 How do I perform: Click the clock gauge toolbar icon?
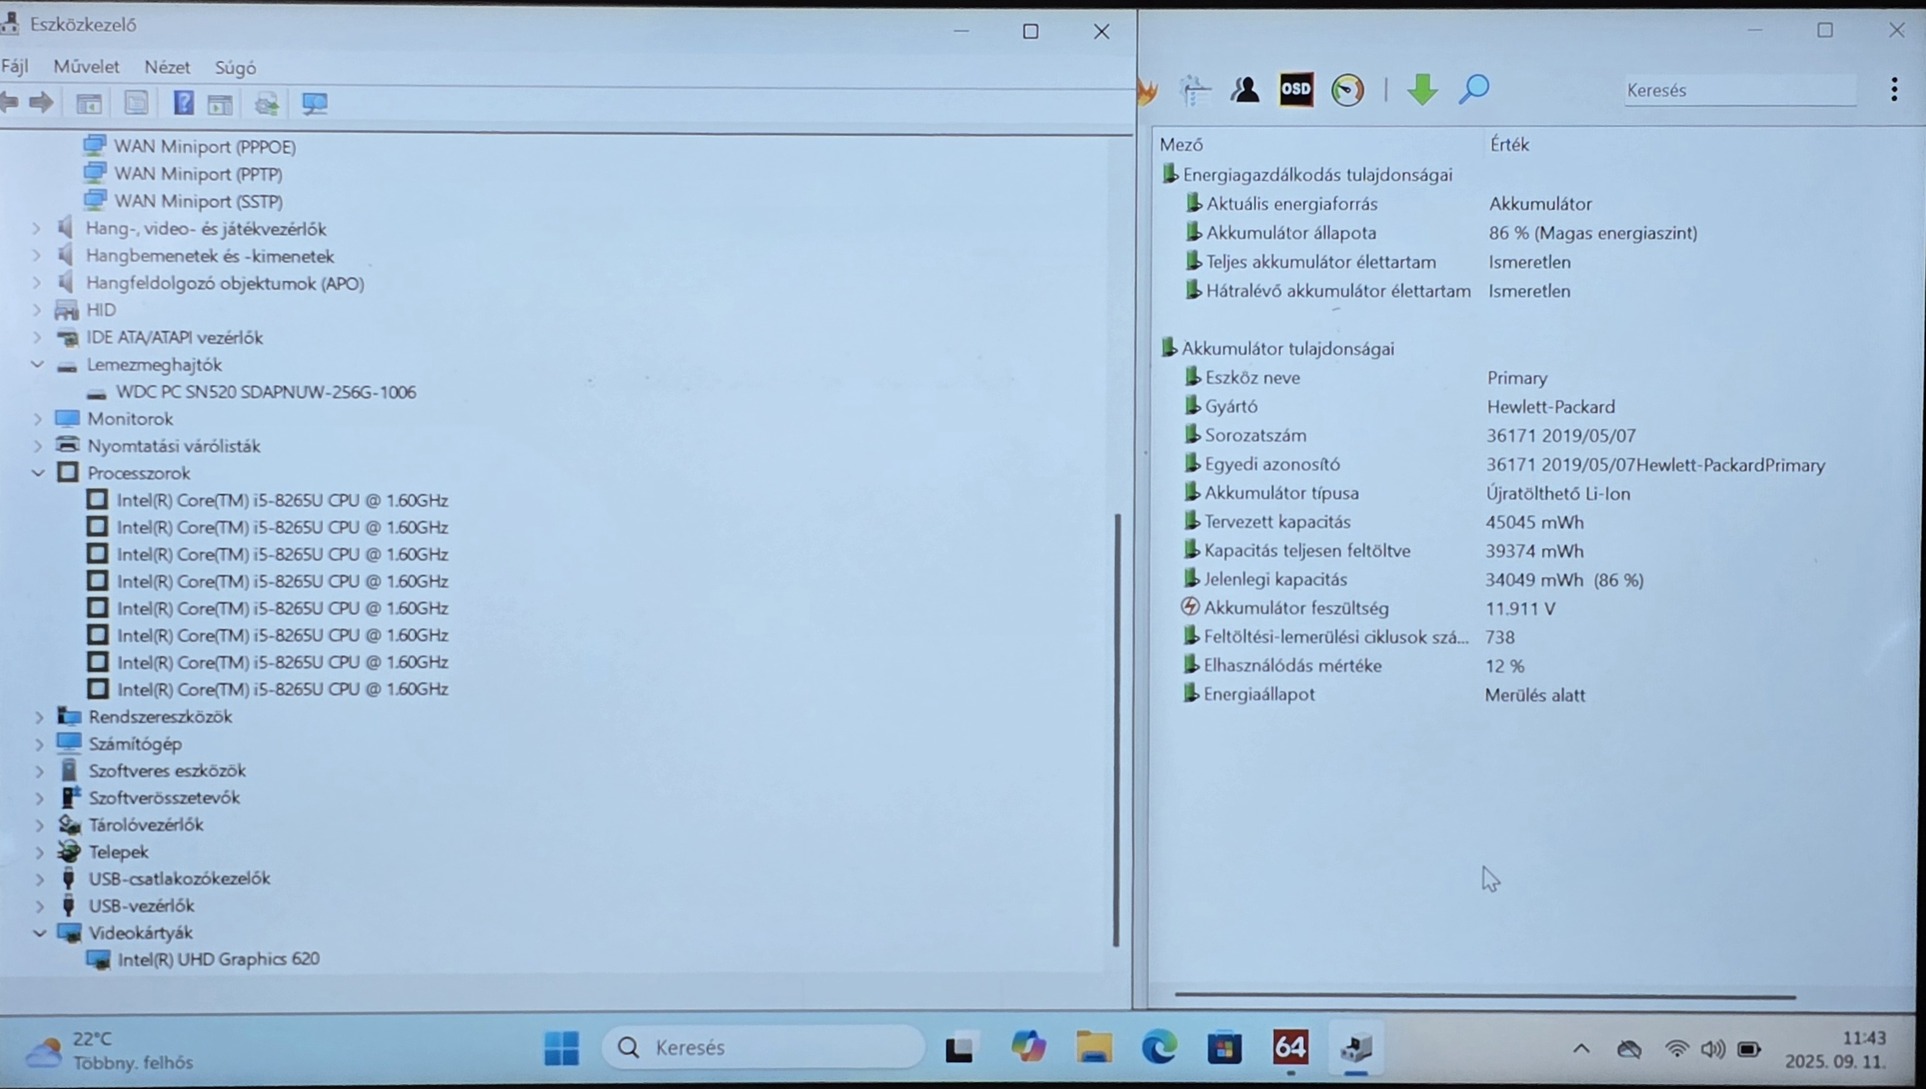tap(1347, 90)
